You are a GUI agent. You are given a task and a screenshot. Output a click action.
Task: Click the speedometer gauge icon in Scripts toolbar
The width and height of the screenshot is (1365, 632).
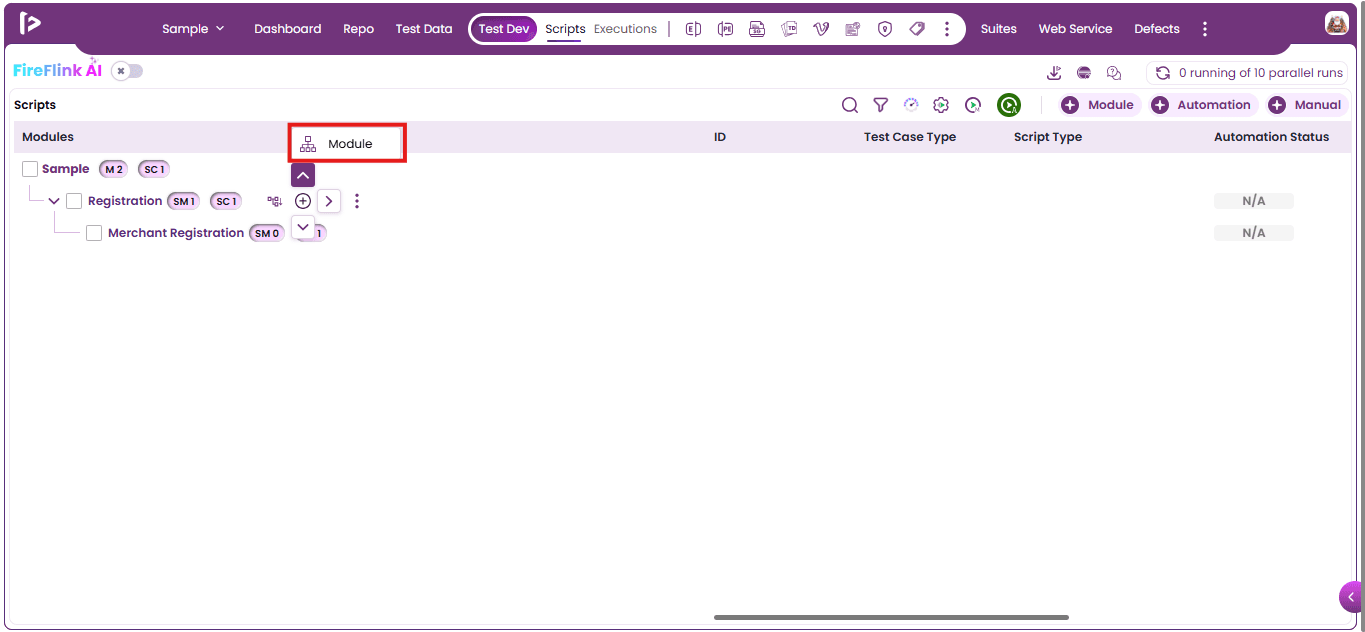click(x=911, y=104)
